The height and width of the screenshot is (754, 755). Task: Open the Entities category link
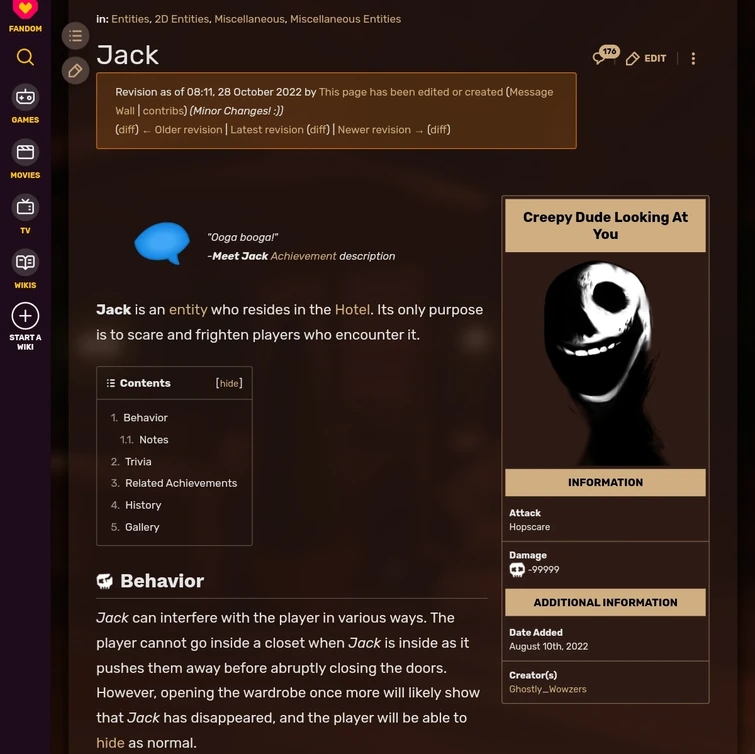pyautogui.click(x=130, y=19)
